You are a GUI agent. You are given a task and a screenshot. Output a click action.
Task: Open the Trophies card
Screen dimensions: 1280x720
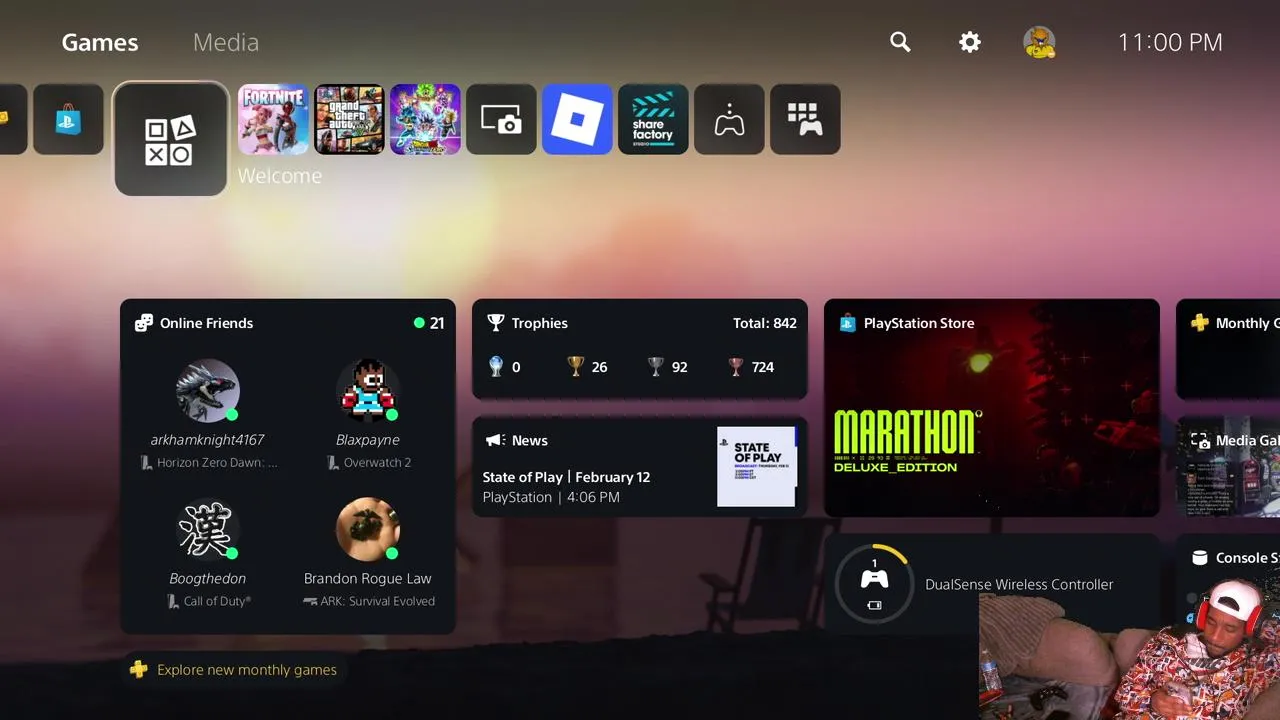(x=640, y=350)
